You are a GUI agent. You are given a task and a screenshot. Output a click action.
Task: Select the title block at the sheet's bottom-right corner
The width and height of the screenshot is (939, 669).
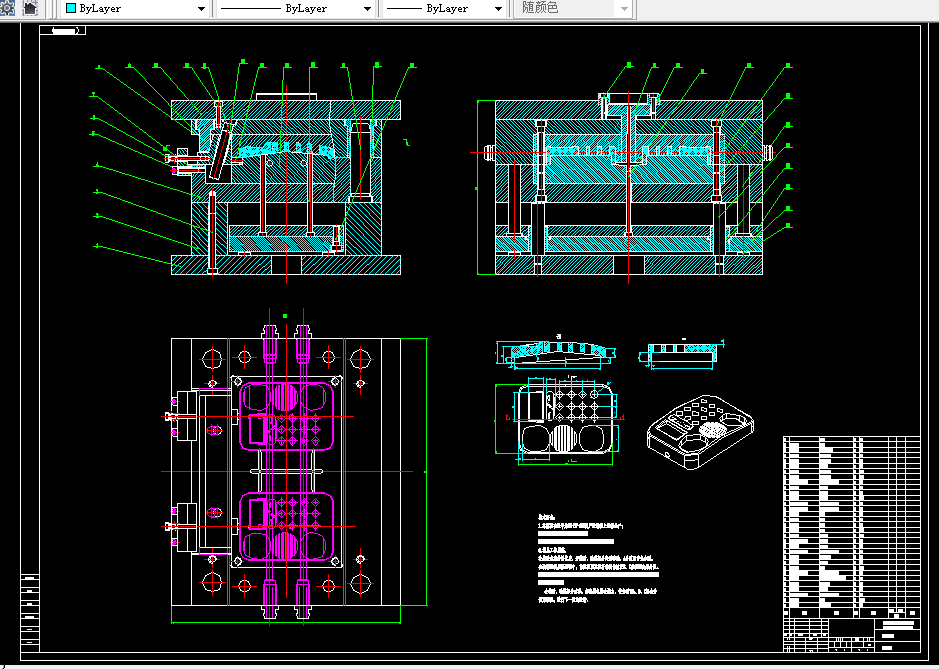point(852,635)
